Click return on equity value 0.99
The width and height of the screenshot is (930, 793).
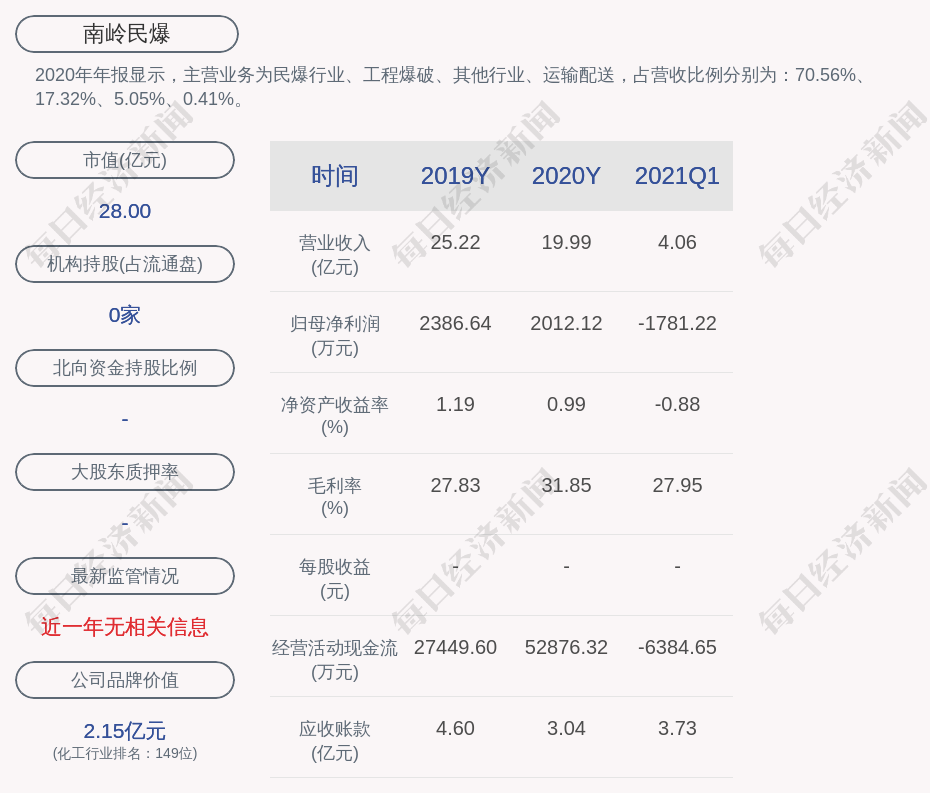[x=566, y=405]
